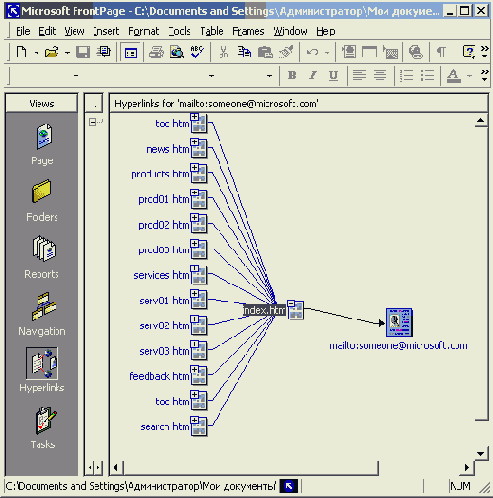The image size is (493, 498).
Task: Collapse the index.htm node
Action: 291,303
